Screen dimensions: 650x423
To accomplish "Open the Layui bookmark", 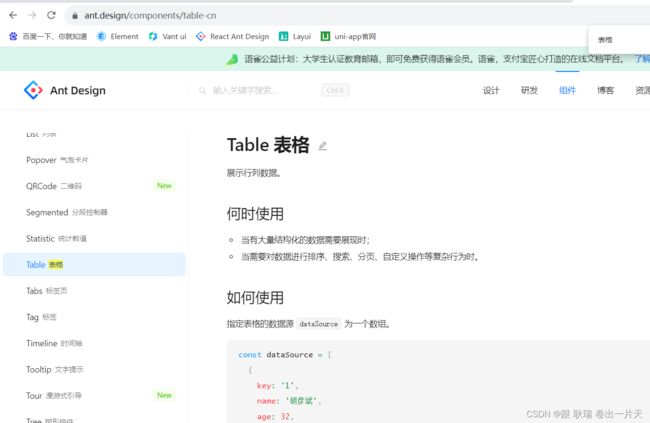I will coord(295,36).
